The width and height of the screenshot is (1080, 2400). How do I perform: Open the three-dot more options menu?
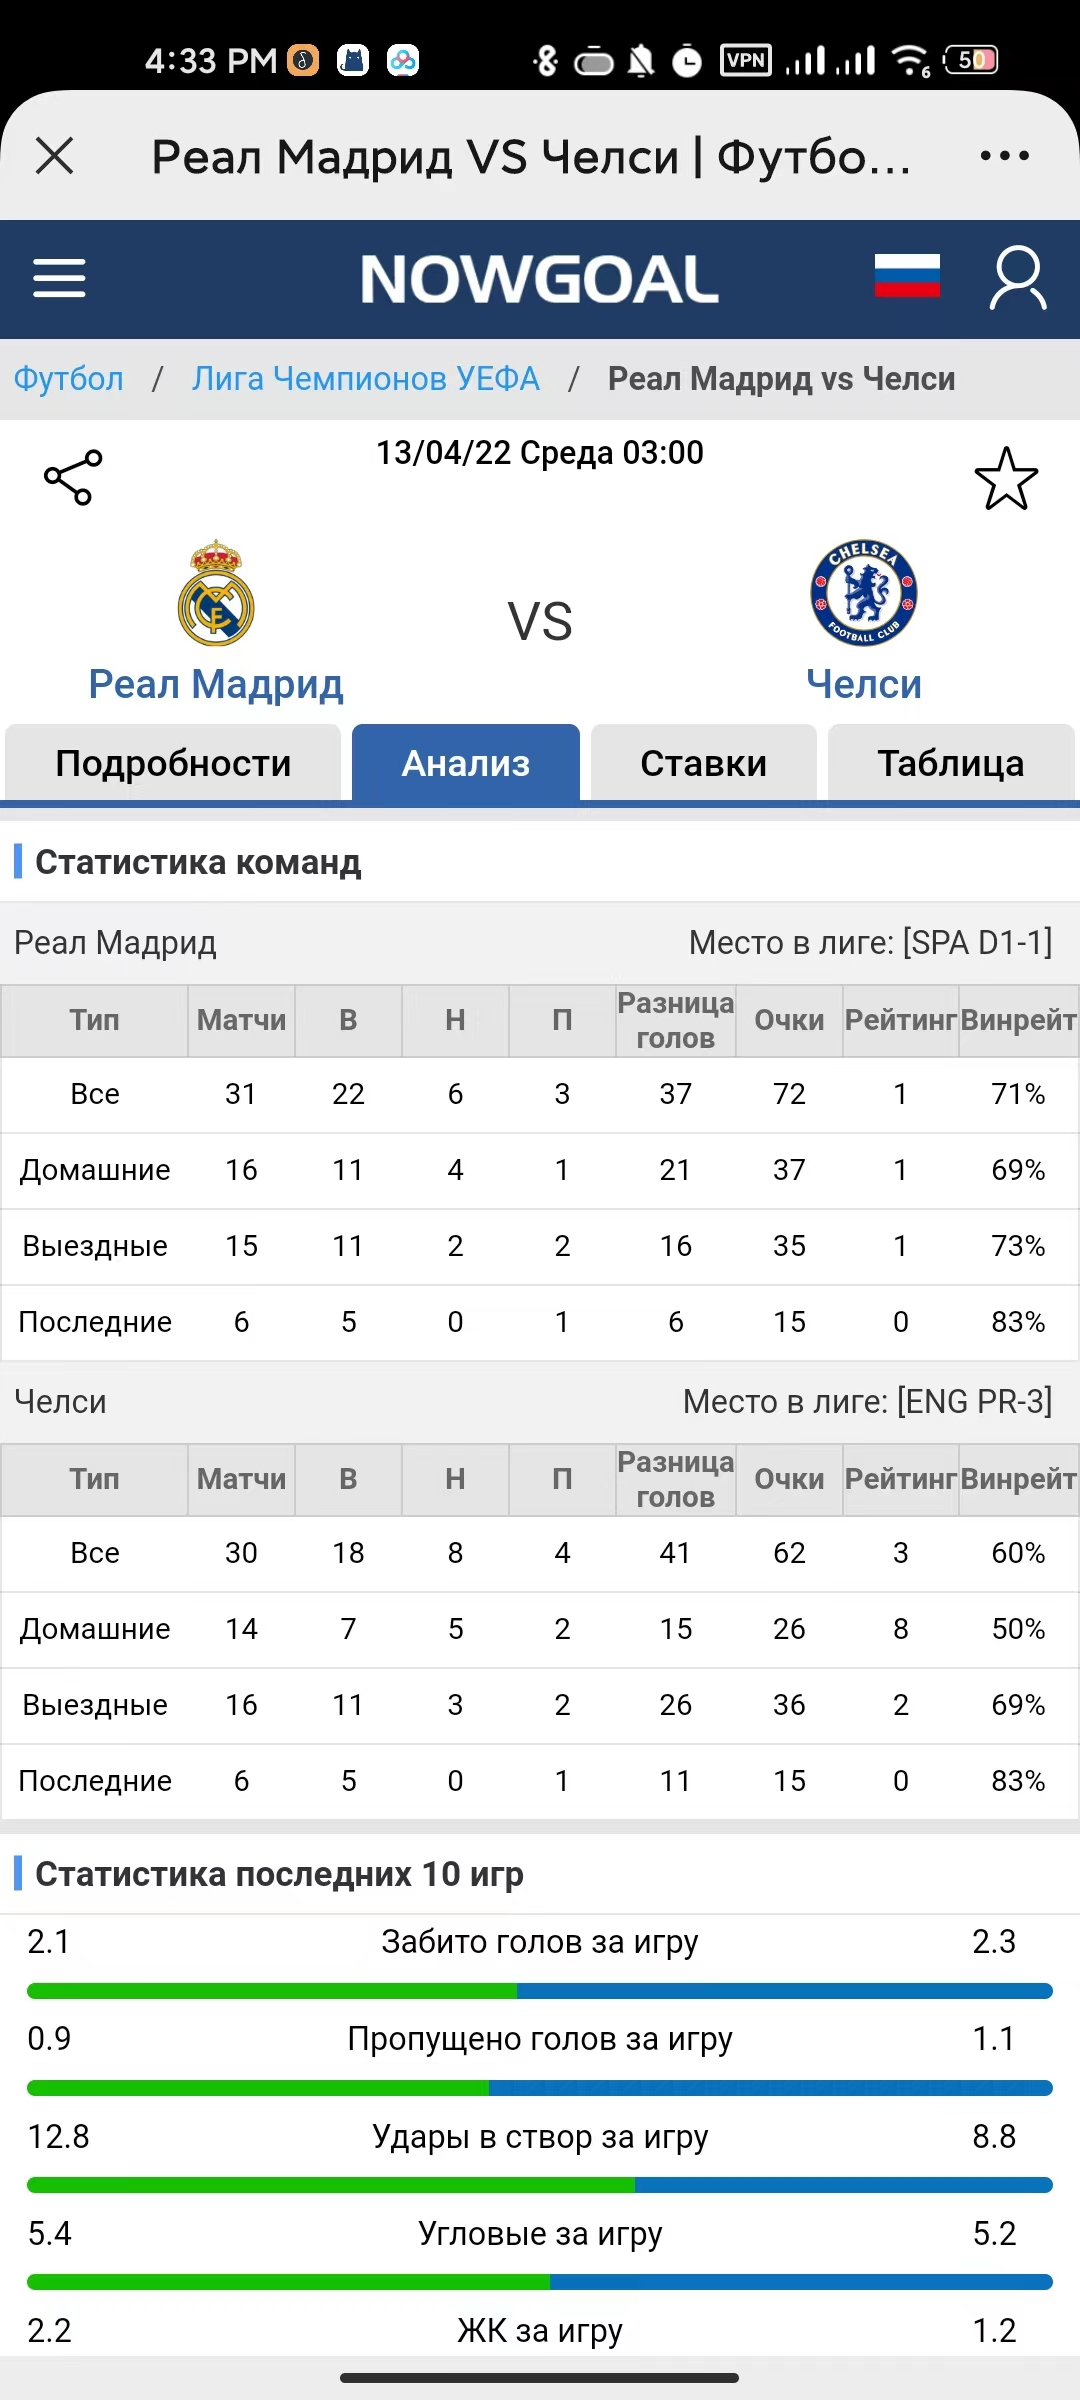pyautogui.click(x=1004, y=156)
